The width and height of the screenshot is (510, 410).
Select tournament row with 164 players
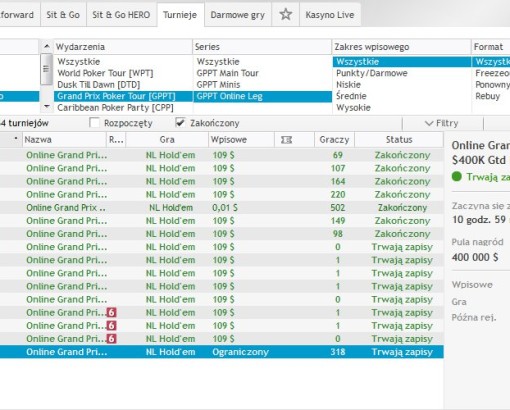(x=222, y=181)
